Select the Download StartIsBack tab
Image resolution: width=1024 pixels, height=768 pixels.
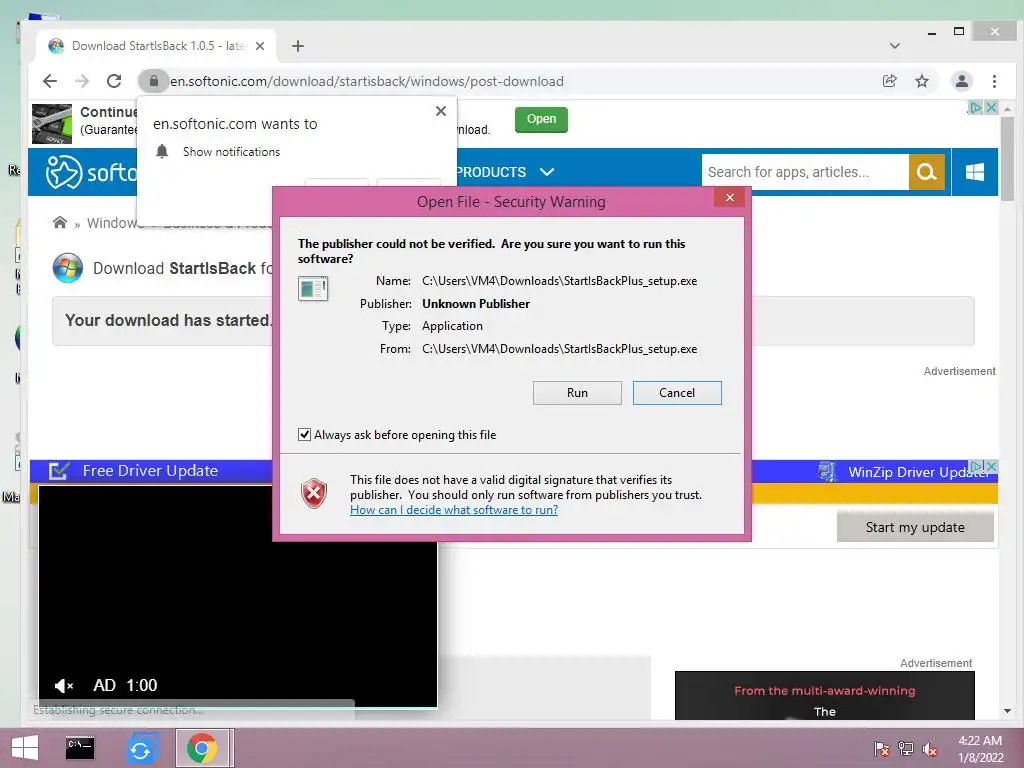coord(155,46)
